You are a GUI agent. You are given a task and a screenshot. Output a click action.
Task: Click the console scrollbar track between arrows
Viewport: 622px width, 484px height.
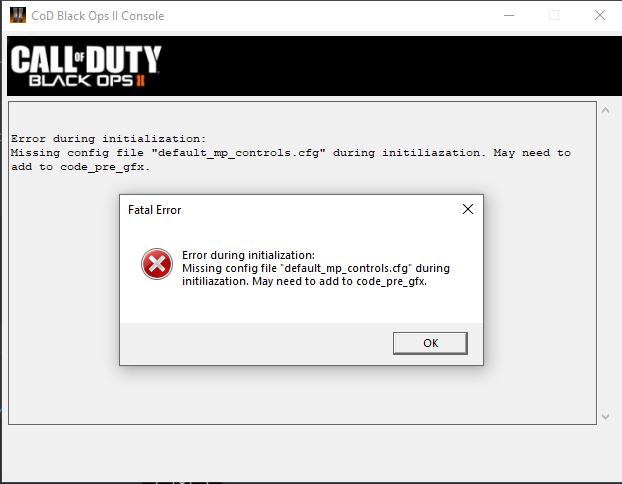point(605,263)
